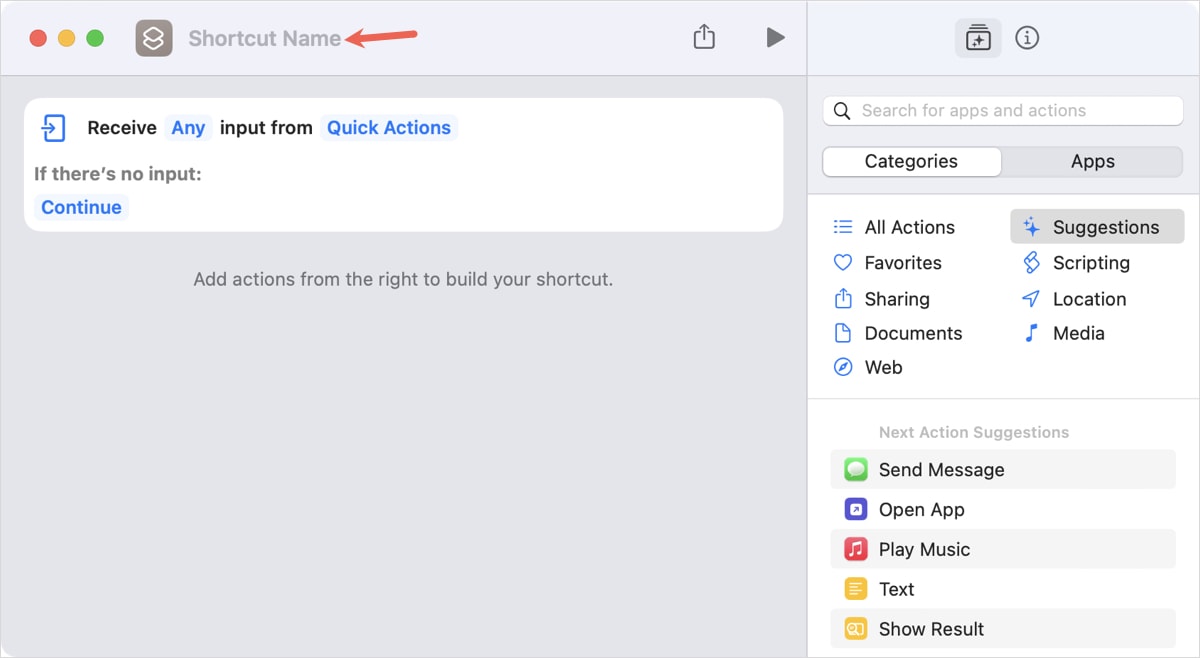
Task: Click the Show Result action icon
Action: coord(855,629)
